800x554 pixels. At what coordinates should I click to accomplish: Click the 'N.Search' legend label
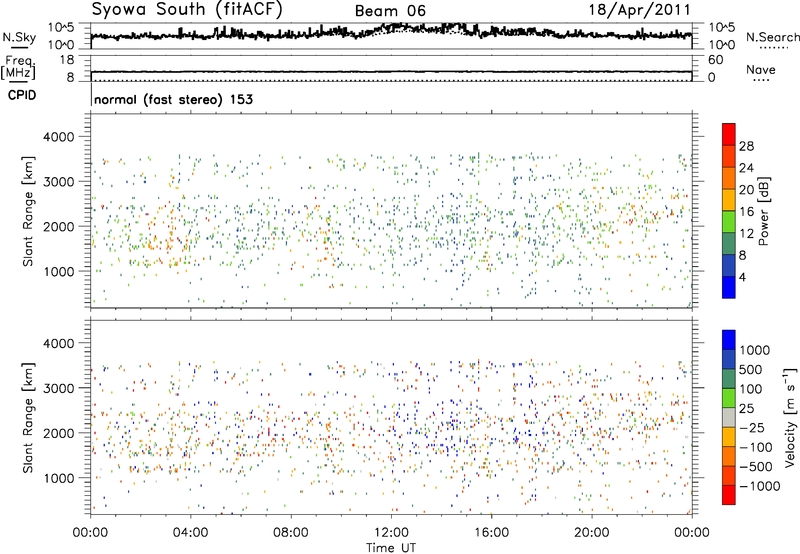[x=773, y=37]
